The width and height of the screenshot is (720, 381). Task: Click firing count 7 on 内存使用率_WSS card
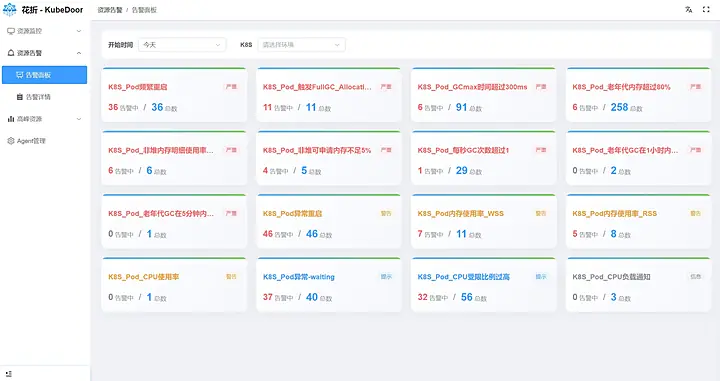click(x=420, y=234)
